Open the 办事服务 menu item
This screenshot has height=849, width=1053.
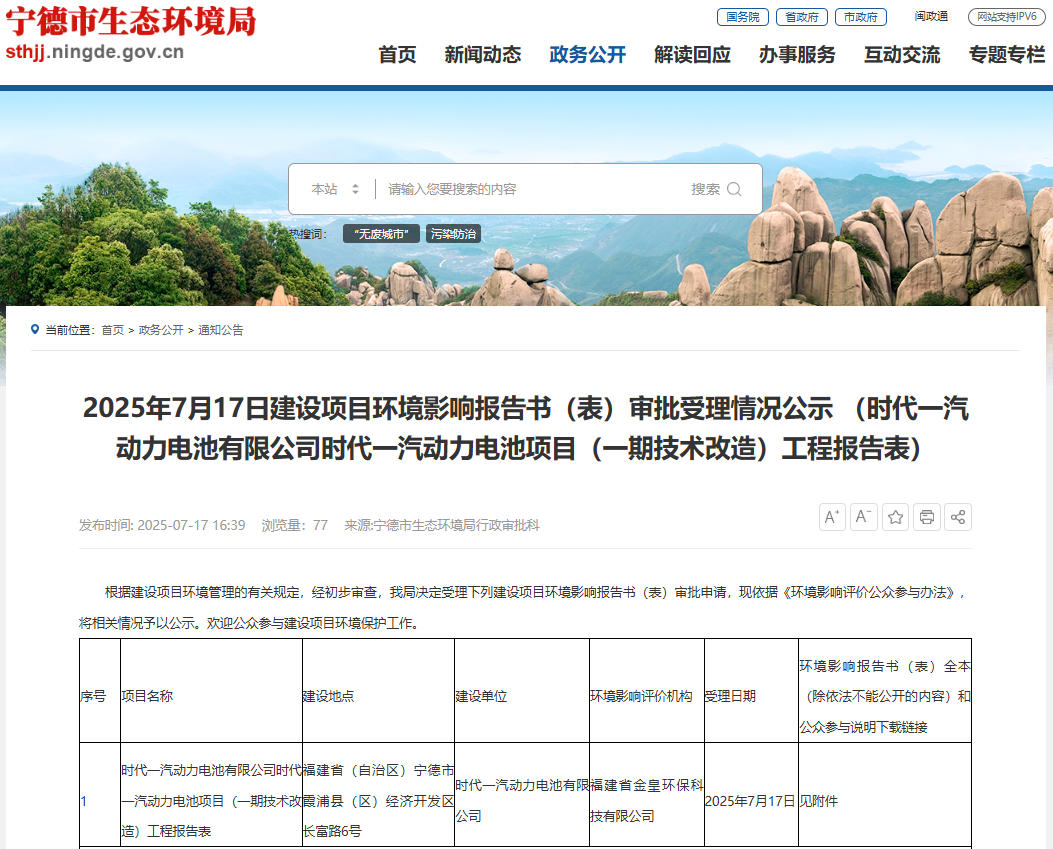coord(795,56)
